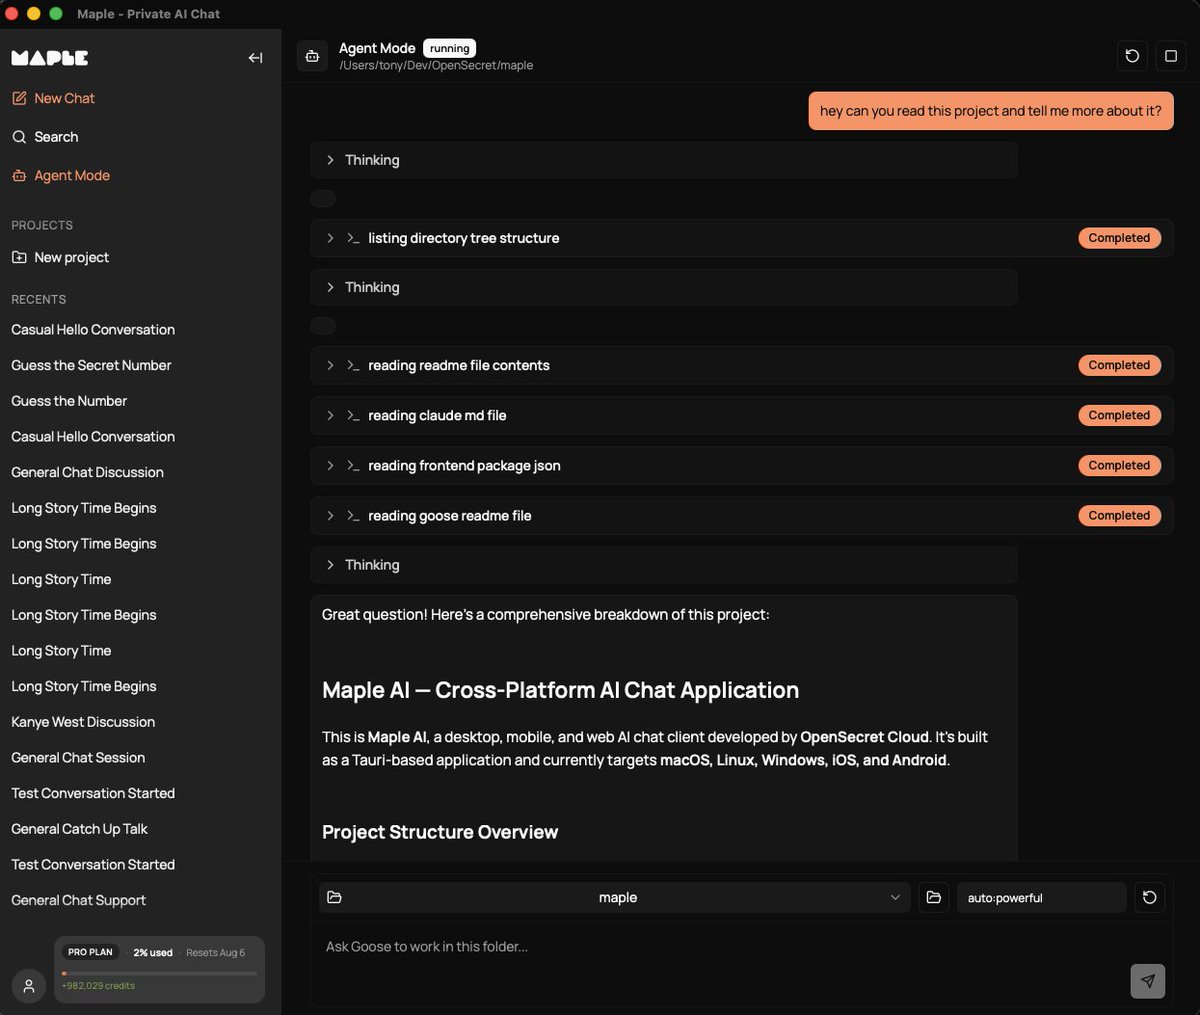Expand reading goose readme file step
Screen dimensions: 1200x1015
(741, 515)
